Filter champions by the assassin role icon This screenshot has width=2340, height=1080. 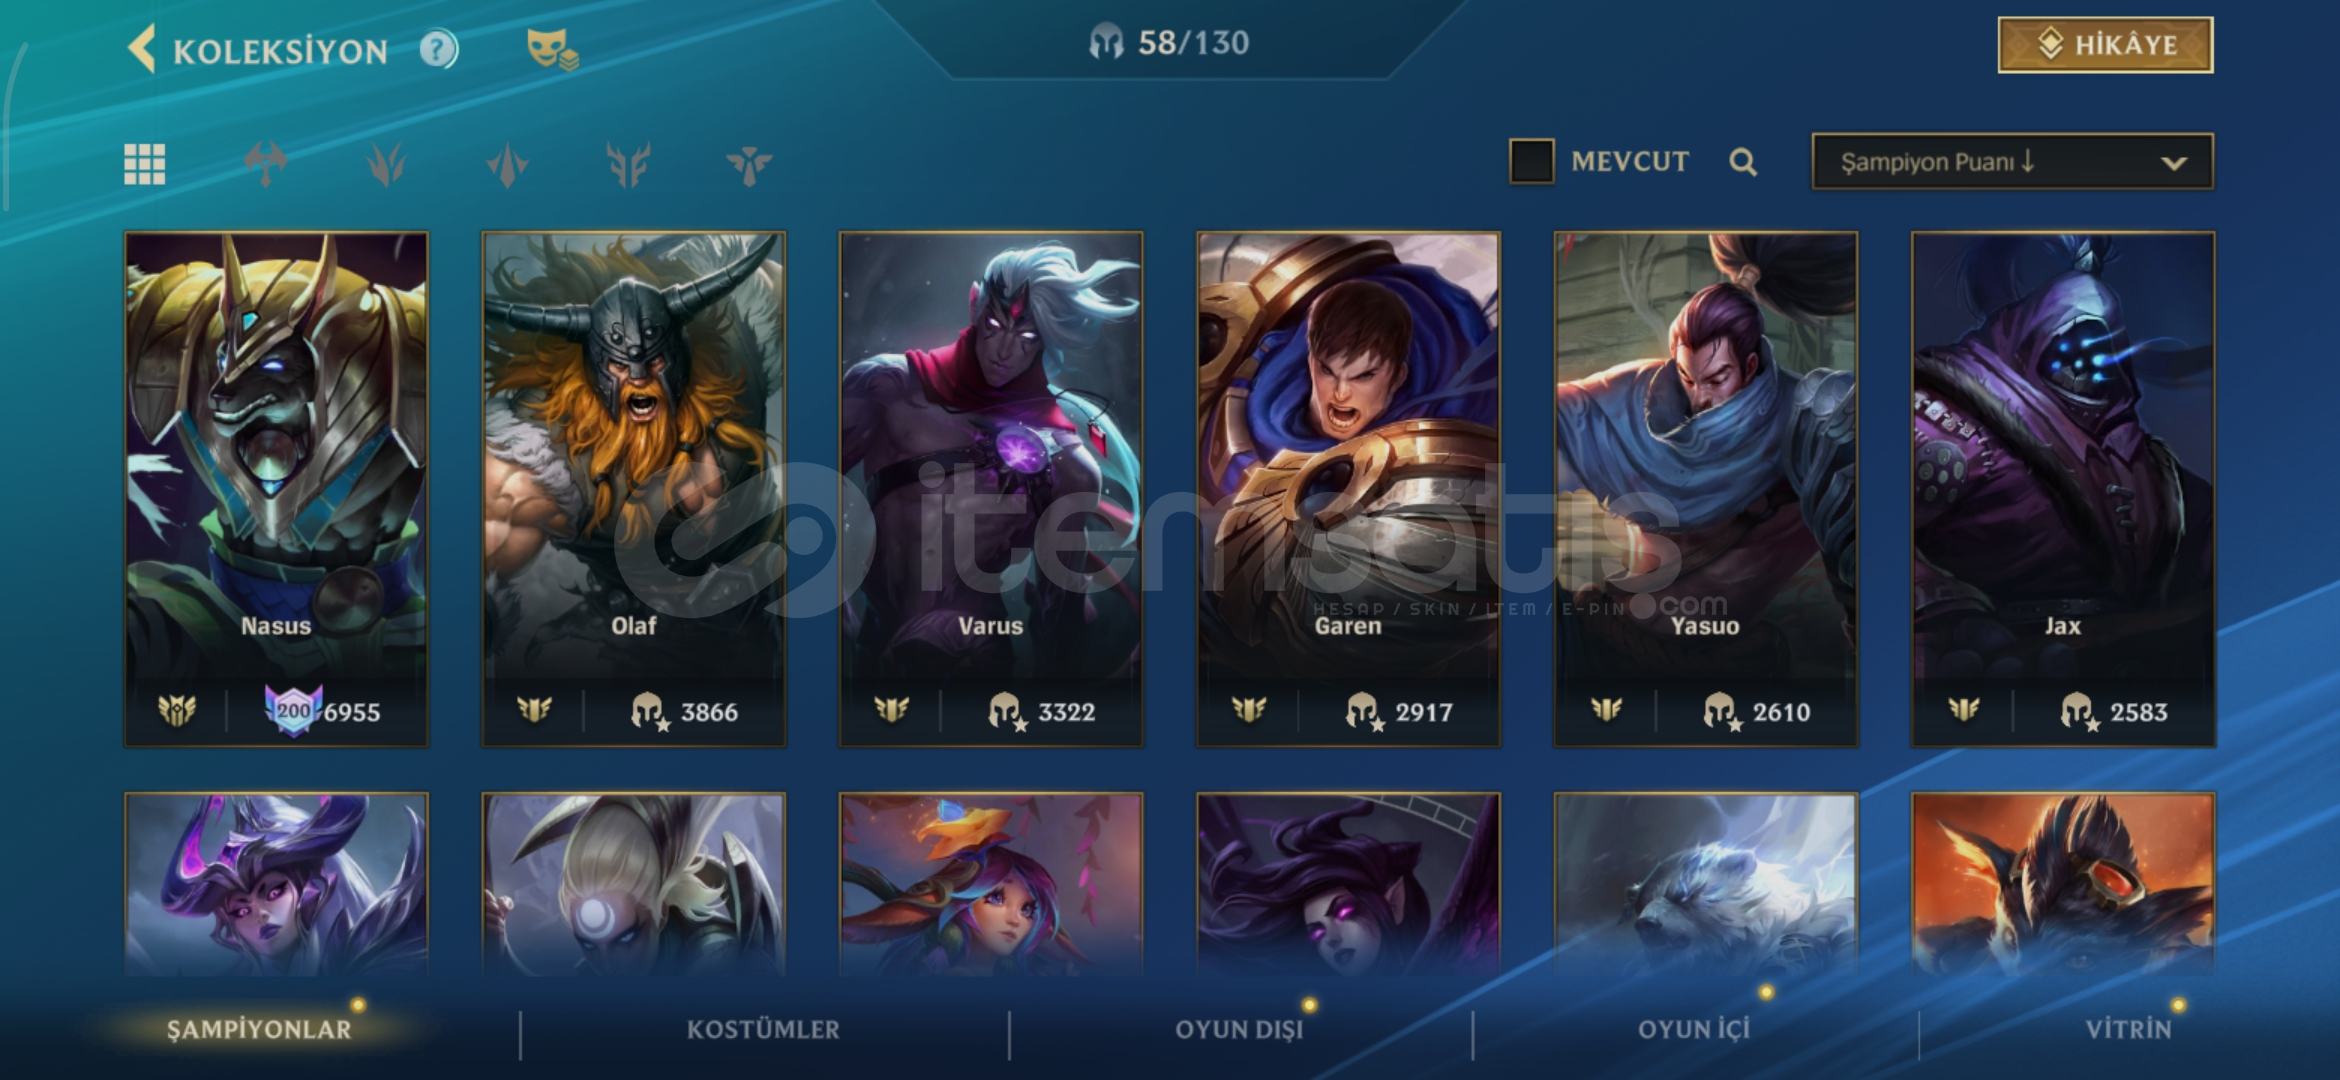click(507, 164)
